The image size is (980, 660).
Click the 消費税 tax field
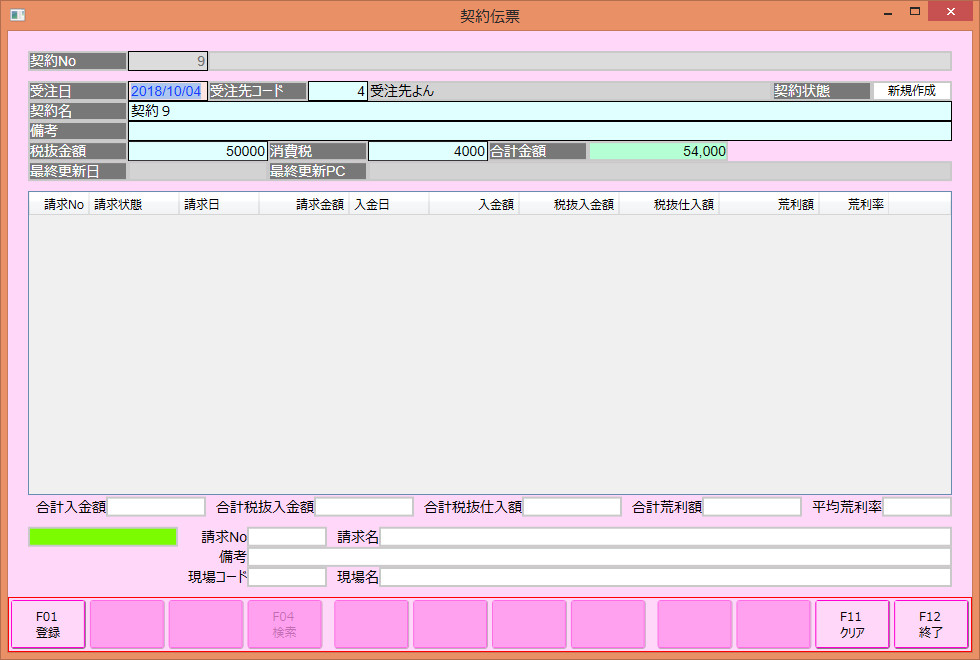click(x=427, y=151)
